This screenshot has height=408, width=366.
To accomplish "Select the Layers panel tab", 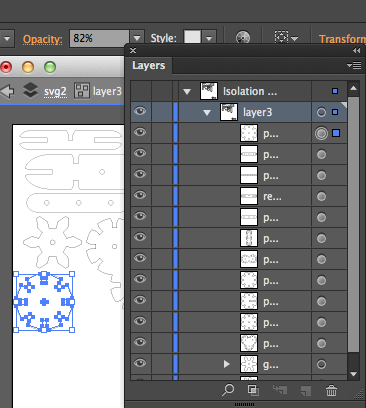I will pyautogui.click(x=149, y=65).
